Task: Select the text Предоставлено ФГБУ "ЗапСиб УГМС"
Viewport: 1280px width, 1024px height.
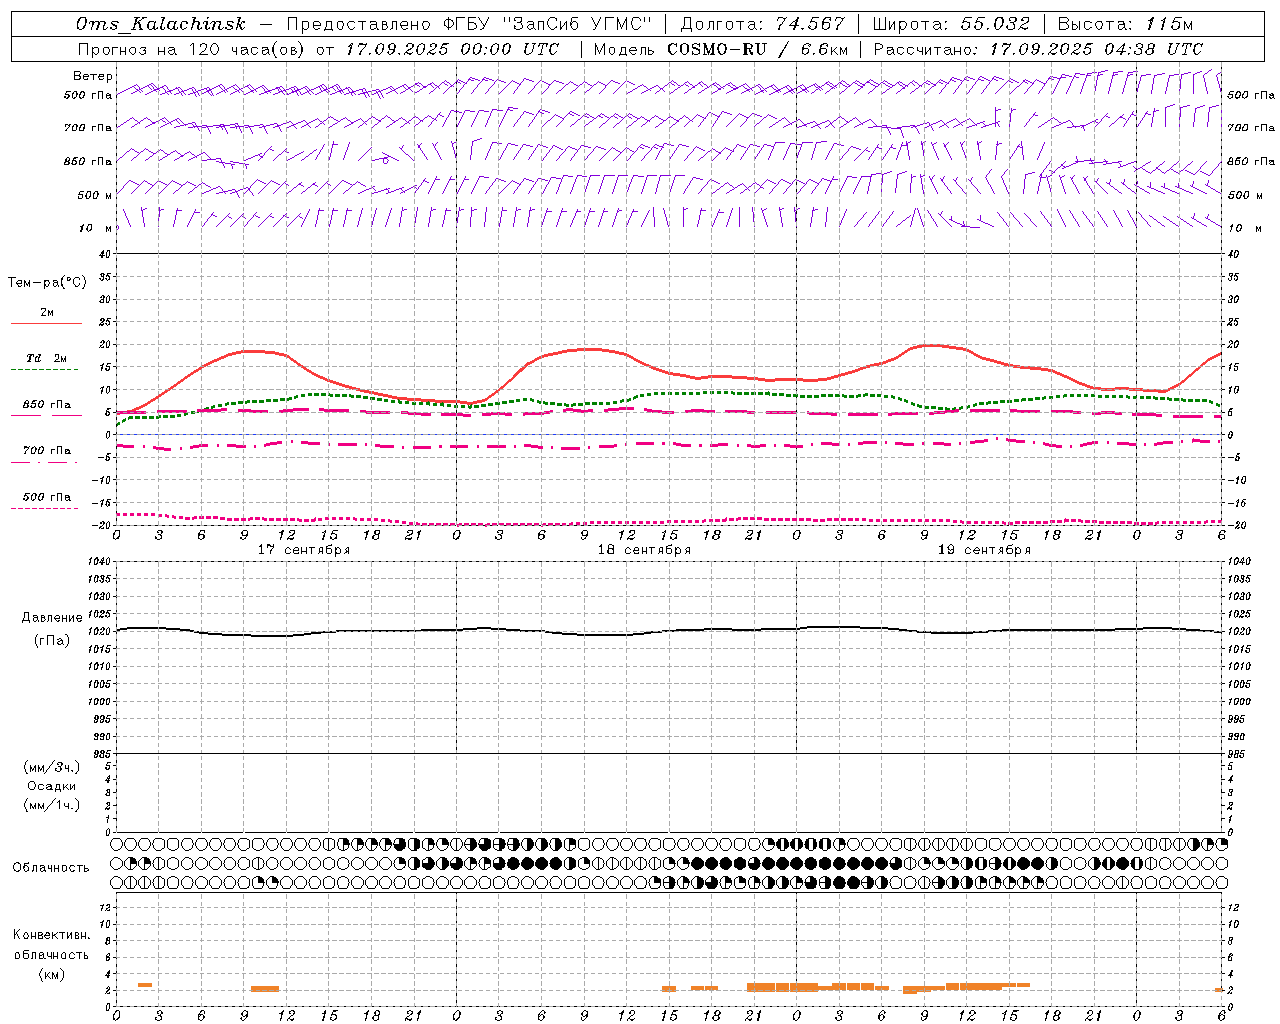Action: pos(469,24)
